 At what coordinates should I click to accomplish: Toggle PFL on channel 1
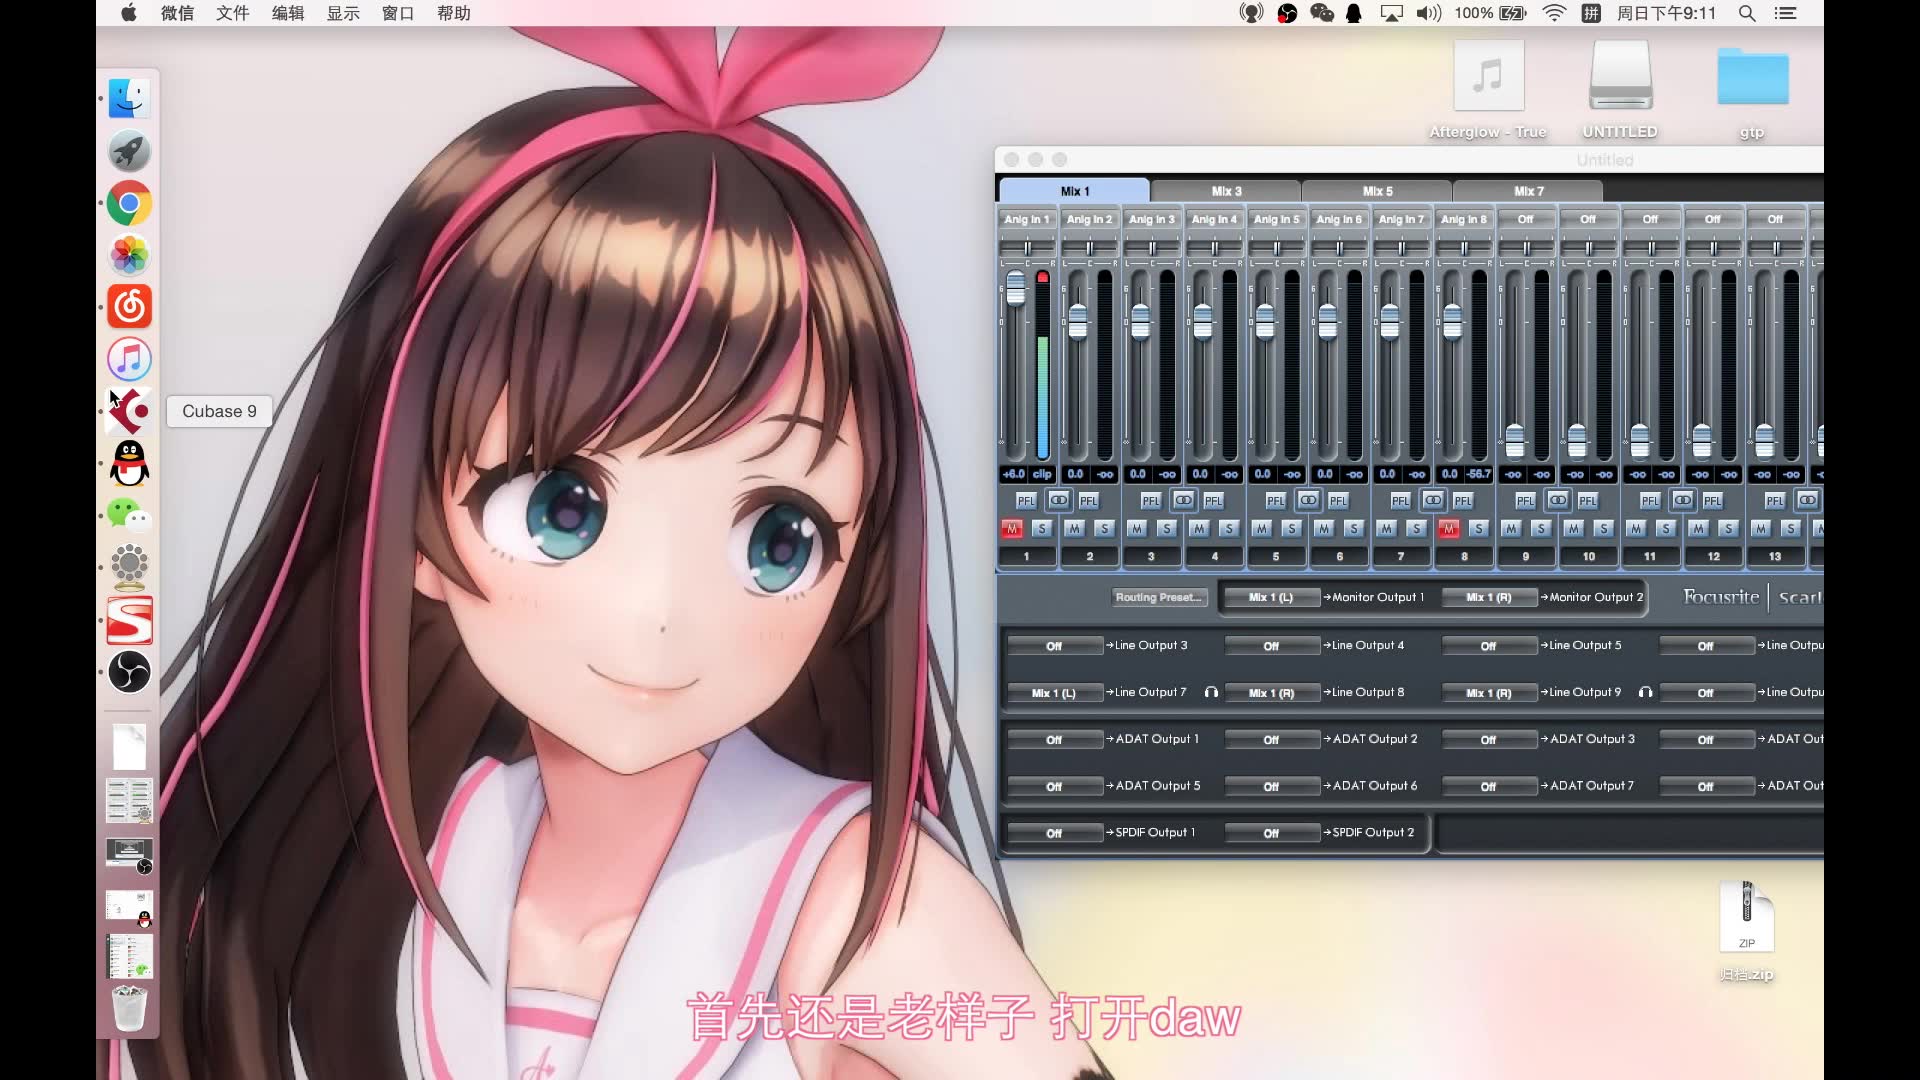1026,501
